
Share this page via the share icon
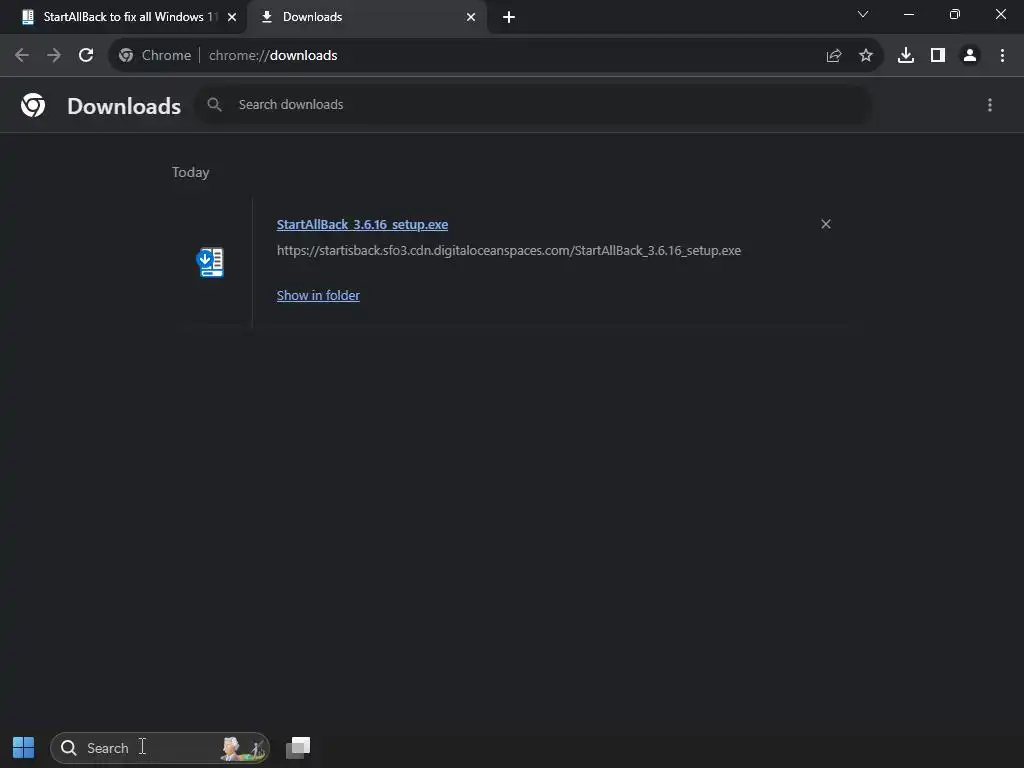pyautogui.click(x=834, y=56)
